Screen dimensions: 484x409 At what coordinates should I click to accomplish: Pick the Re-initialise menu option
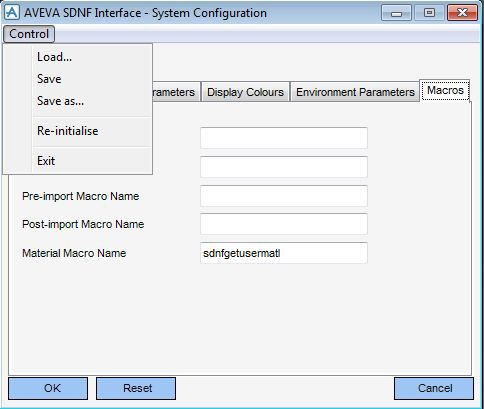(x=92, y=131)
